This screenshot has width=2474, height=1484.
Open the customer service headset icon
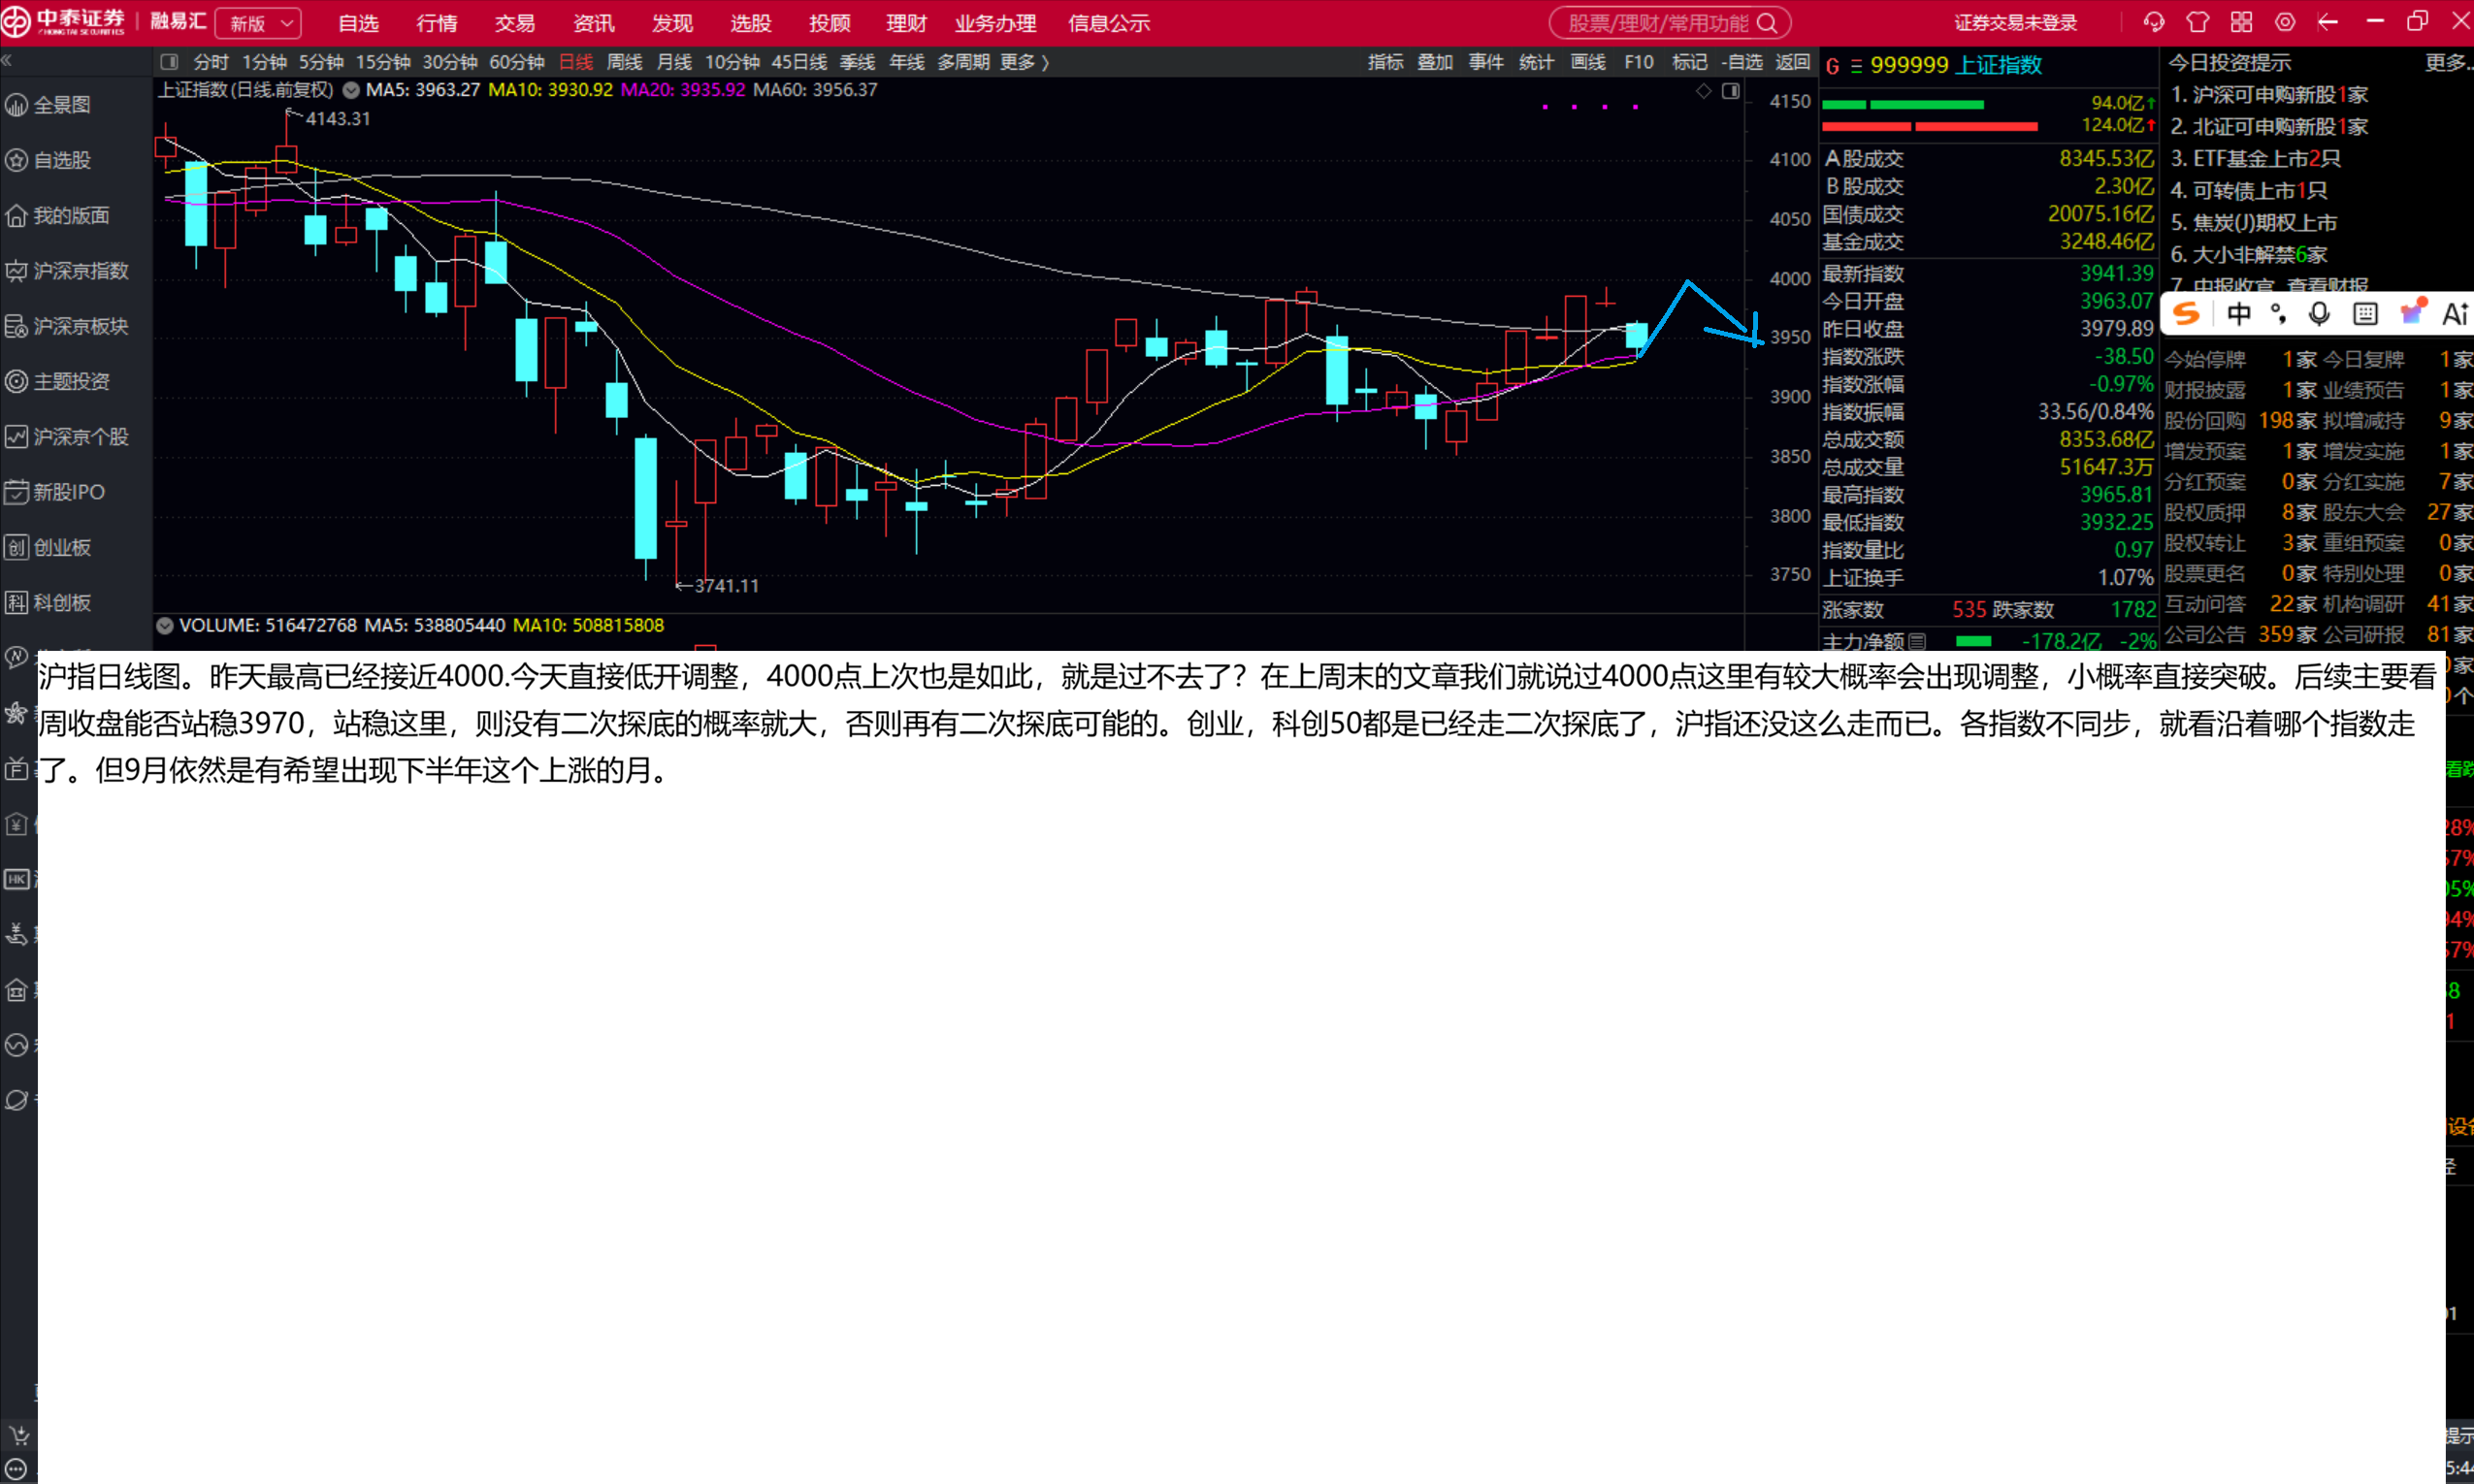coord(2153,22)
